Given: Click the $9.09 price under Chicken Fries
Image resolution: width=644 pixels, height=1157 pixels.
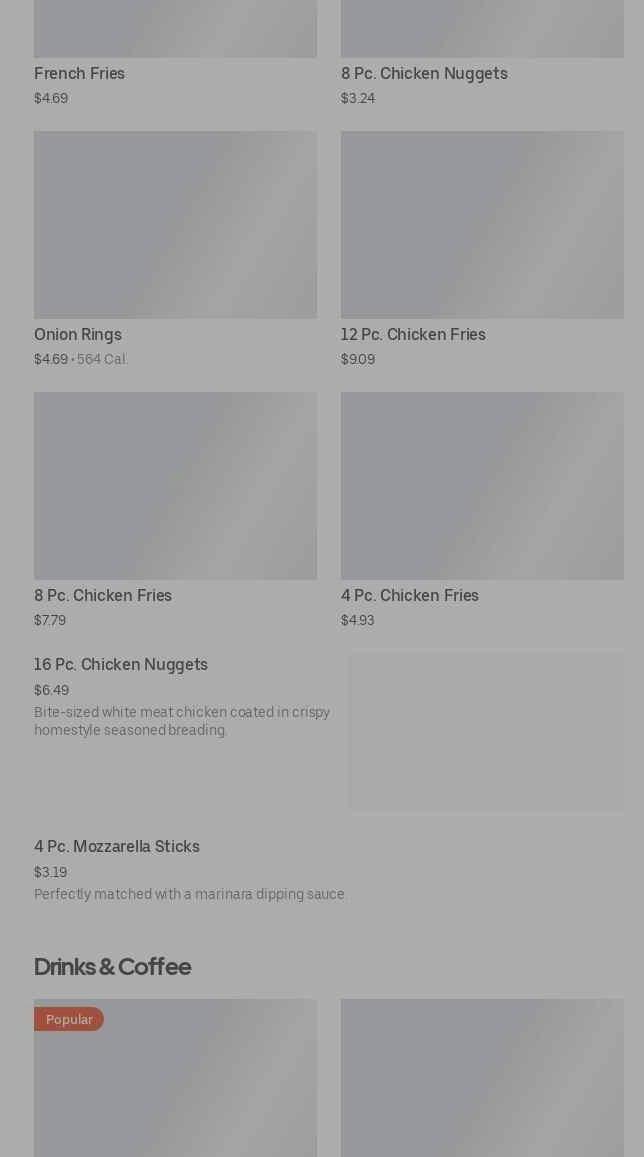Looking at the screenshot, I should 358,360.
